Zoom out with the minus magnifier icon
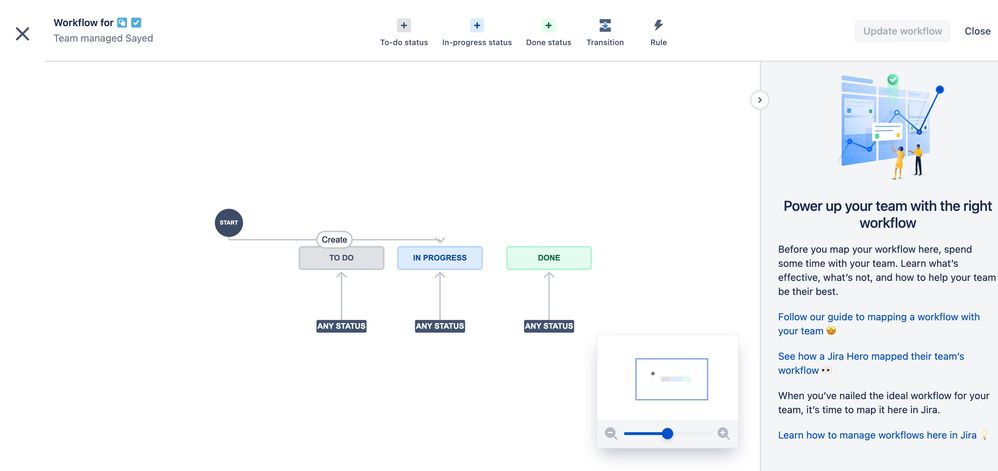Viewport: 998px width, 471px height. click(611, 433)
